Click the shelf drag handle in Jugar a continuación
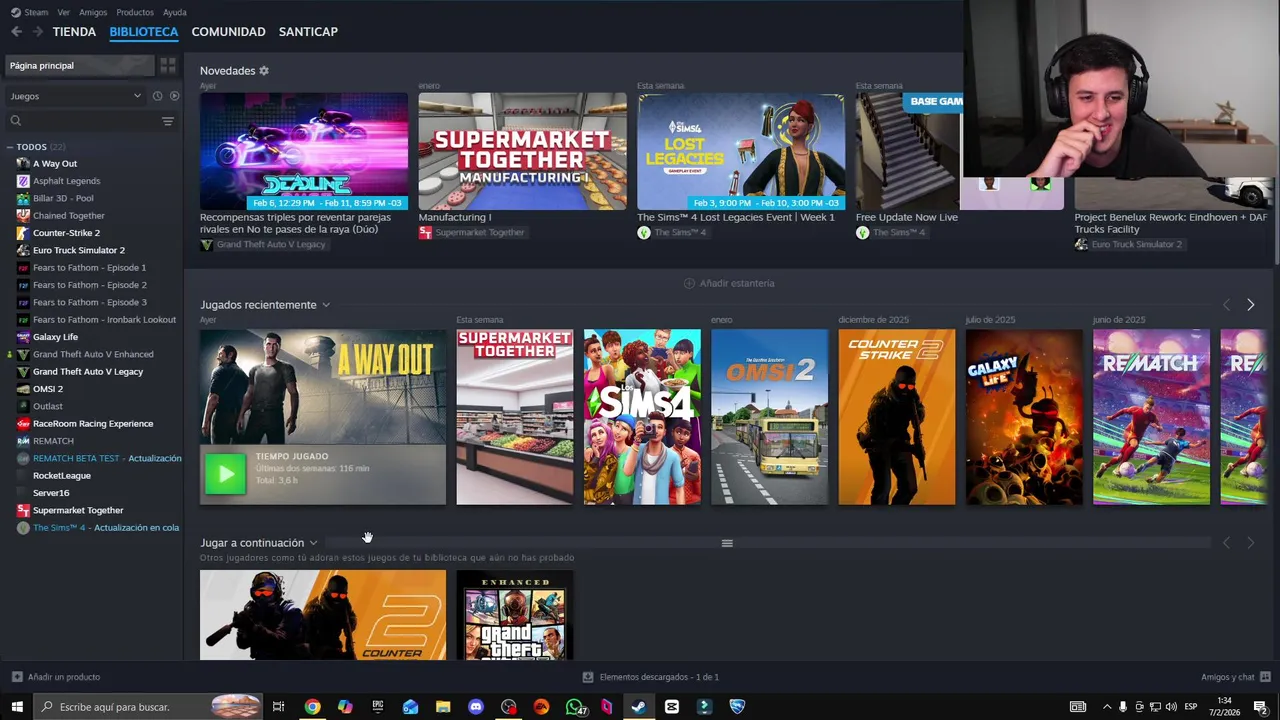Image resolution: width=1280 pixels, height=720 pixels. coord(727,543)
